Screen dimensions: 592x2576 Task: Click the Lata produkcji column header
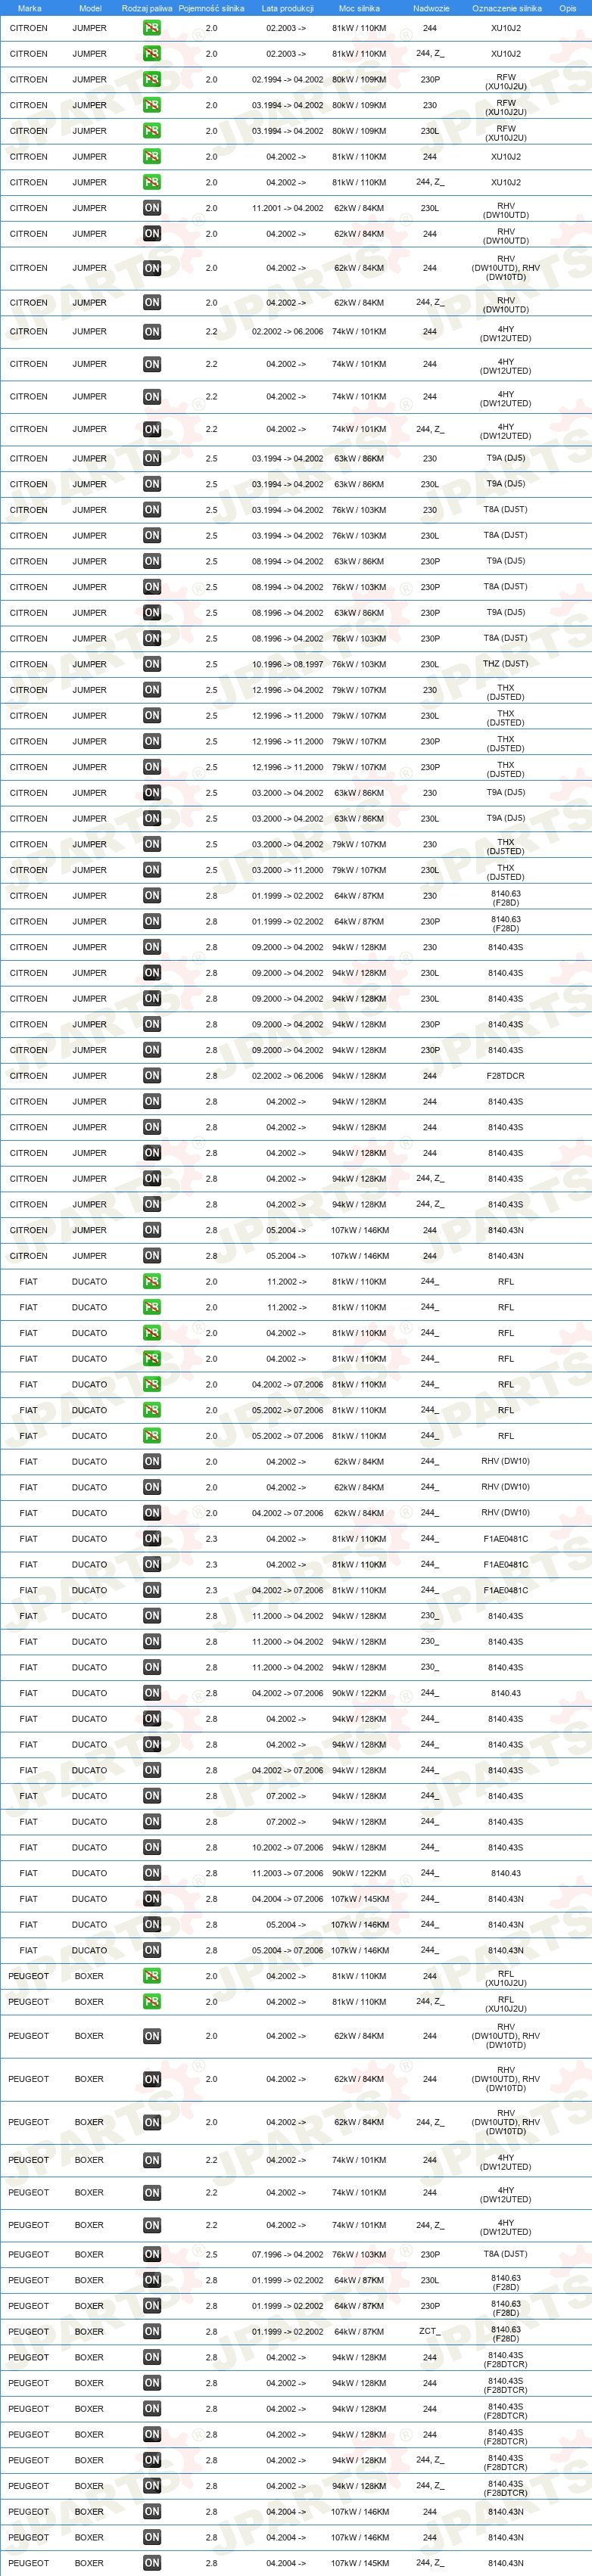click(x=288, y=8)
